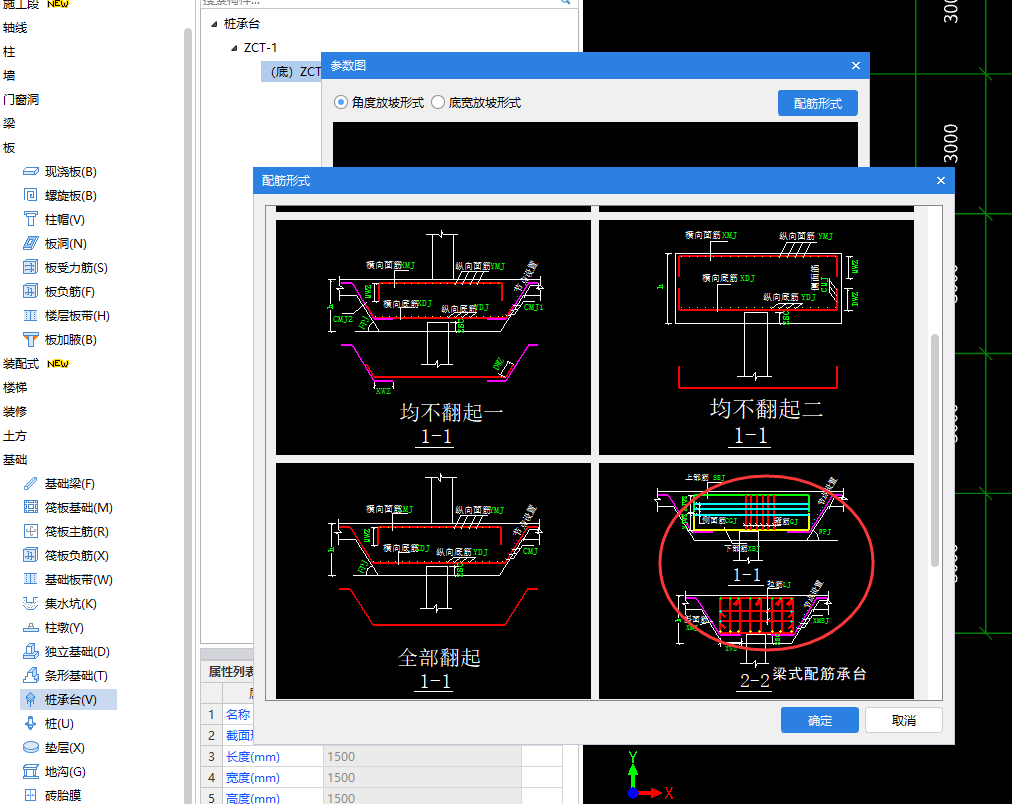Open the 墙 category in sidebar

tap(9, 75)
